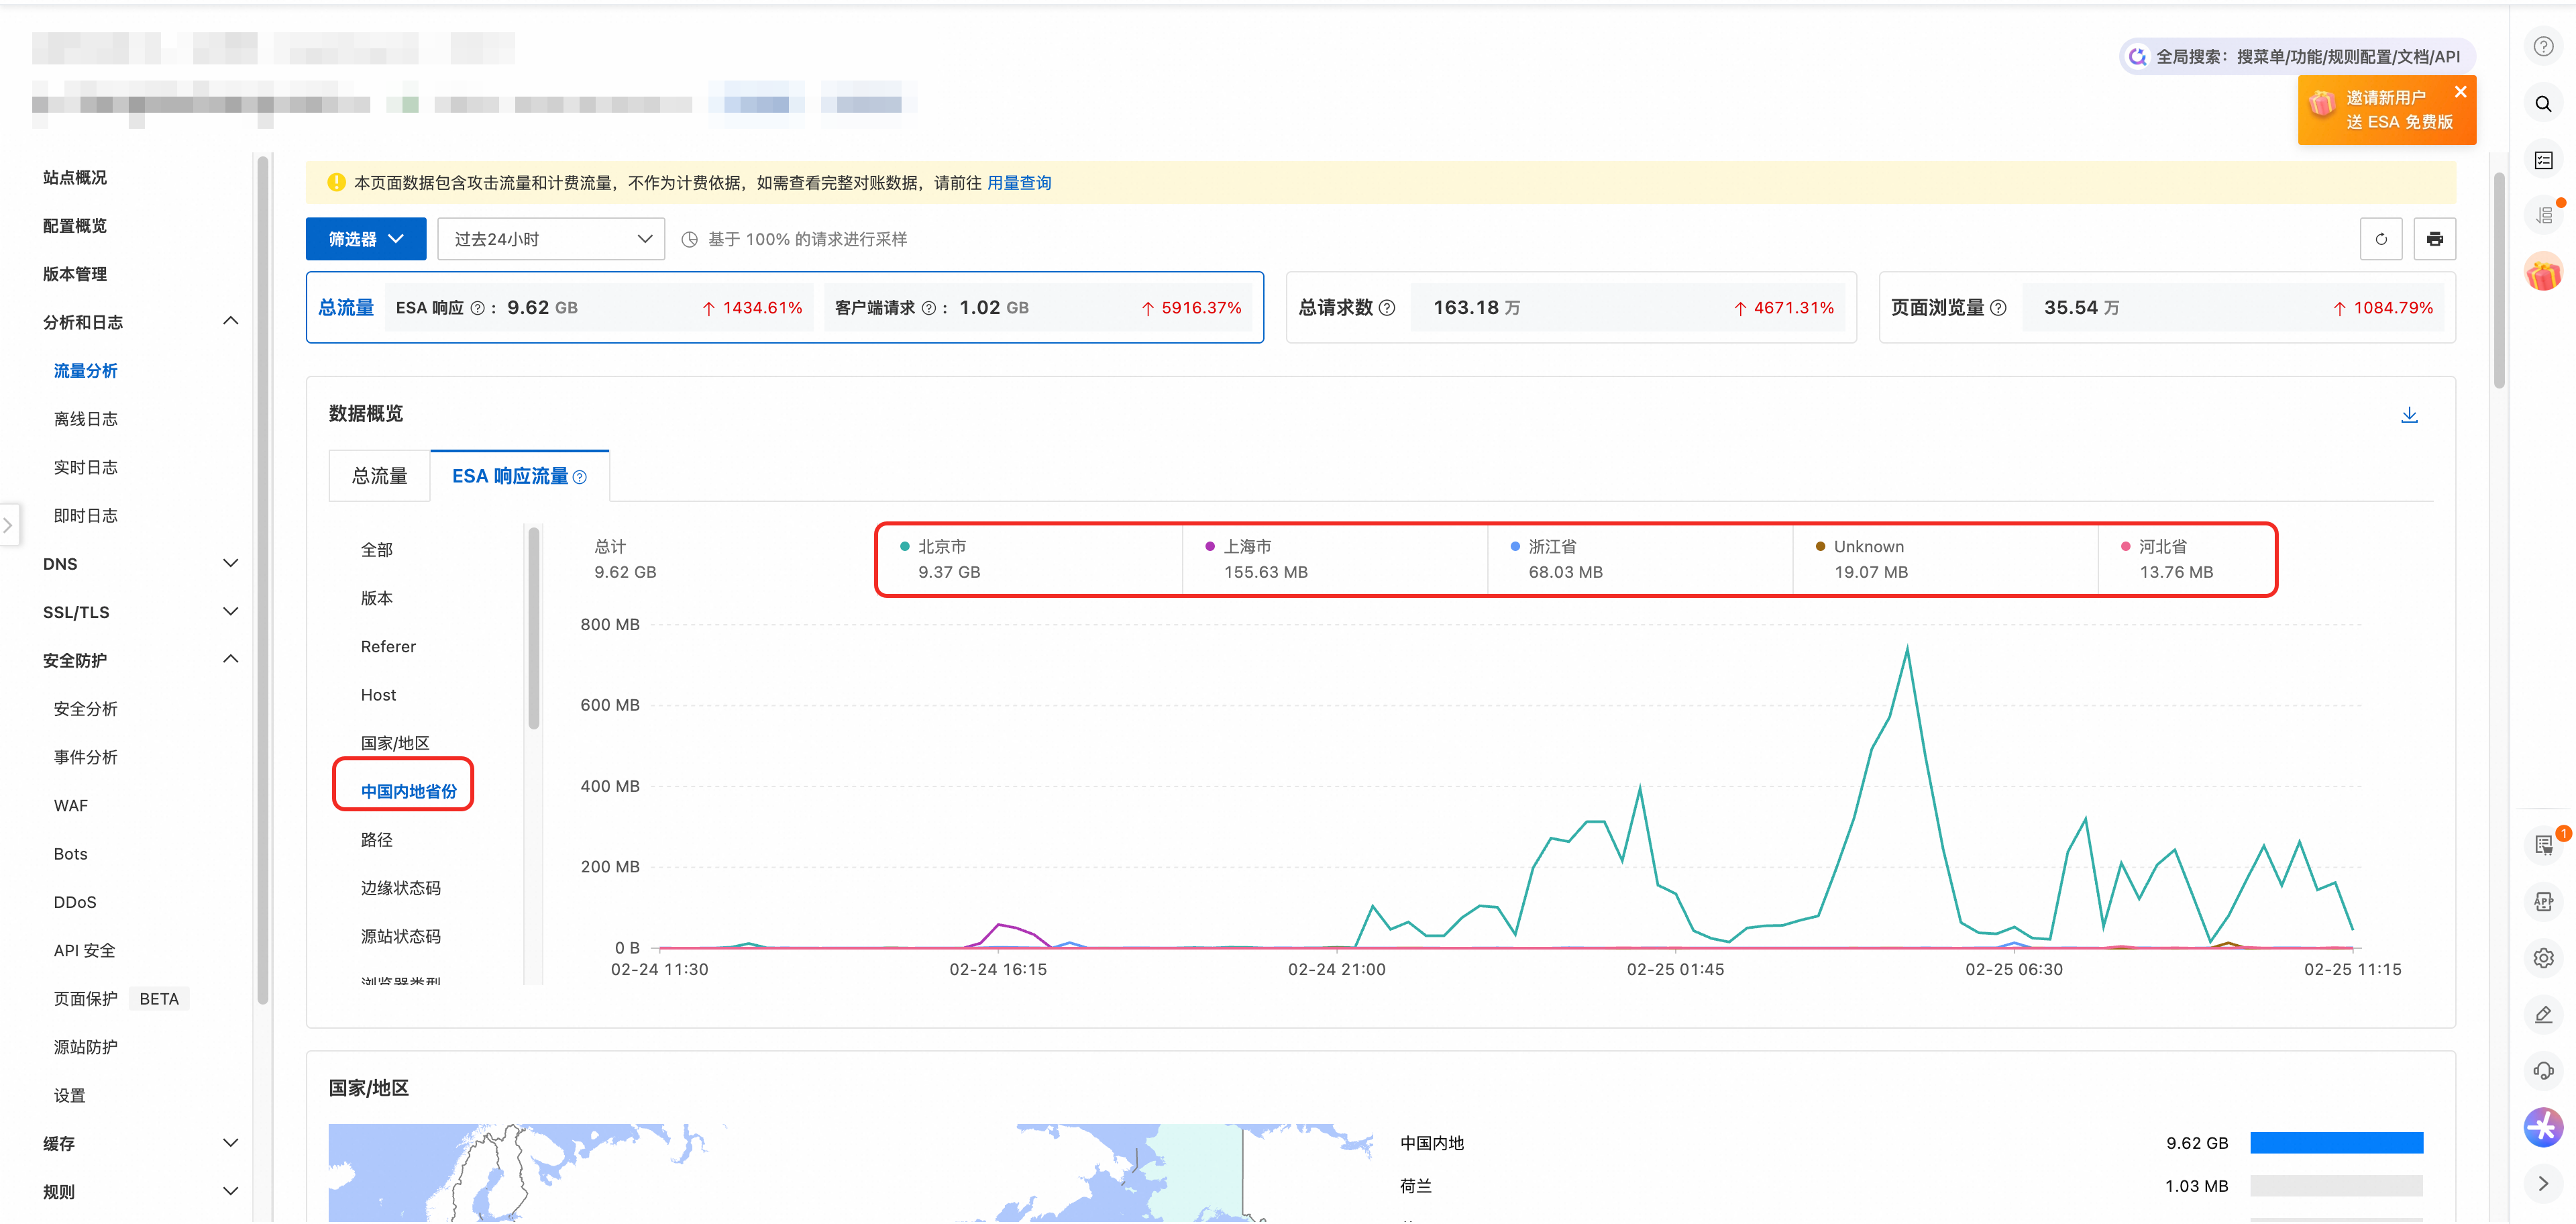Toggle 浙江省 series in chart legend

1551,547
